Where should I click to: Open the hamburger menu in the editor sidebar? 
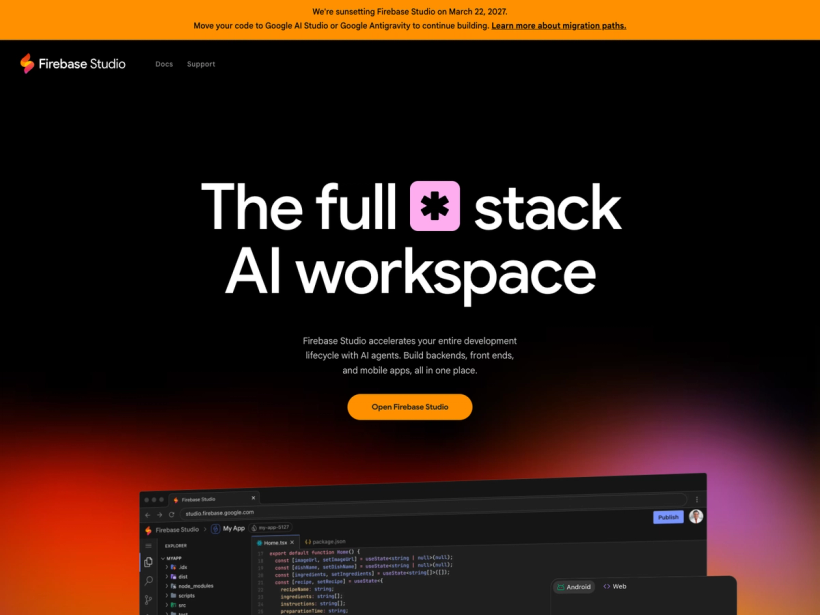tap(149, 546)
